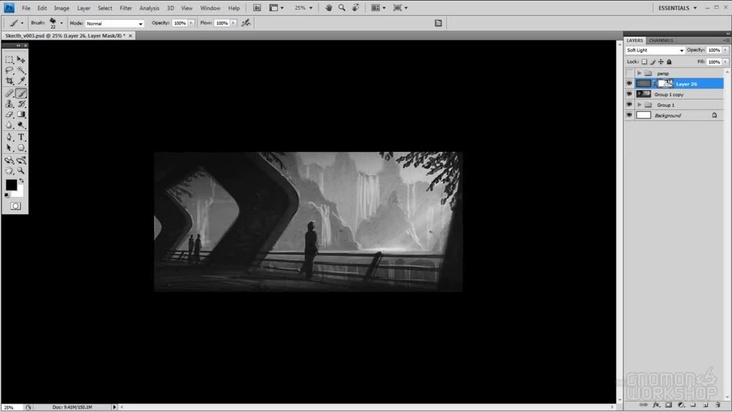
Task: Select the Path Selection tool
Action: click(9, 148)
